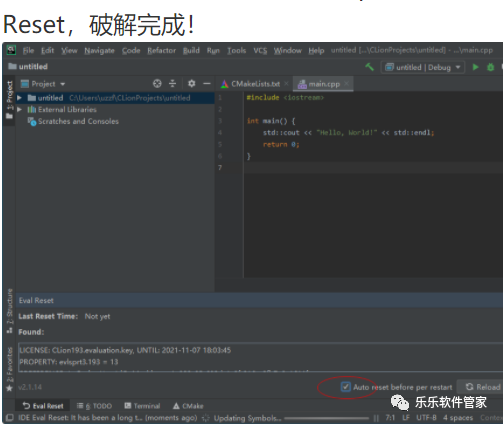503x425 pixels.
Task: Switch to the main.cpp editor tab
Action: (x=323, y=84)
